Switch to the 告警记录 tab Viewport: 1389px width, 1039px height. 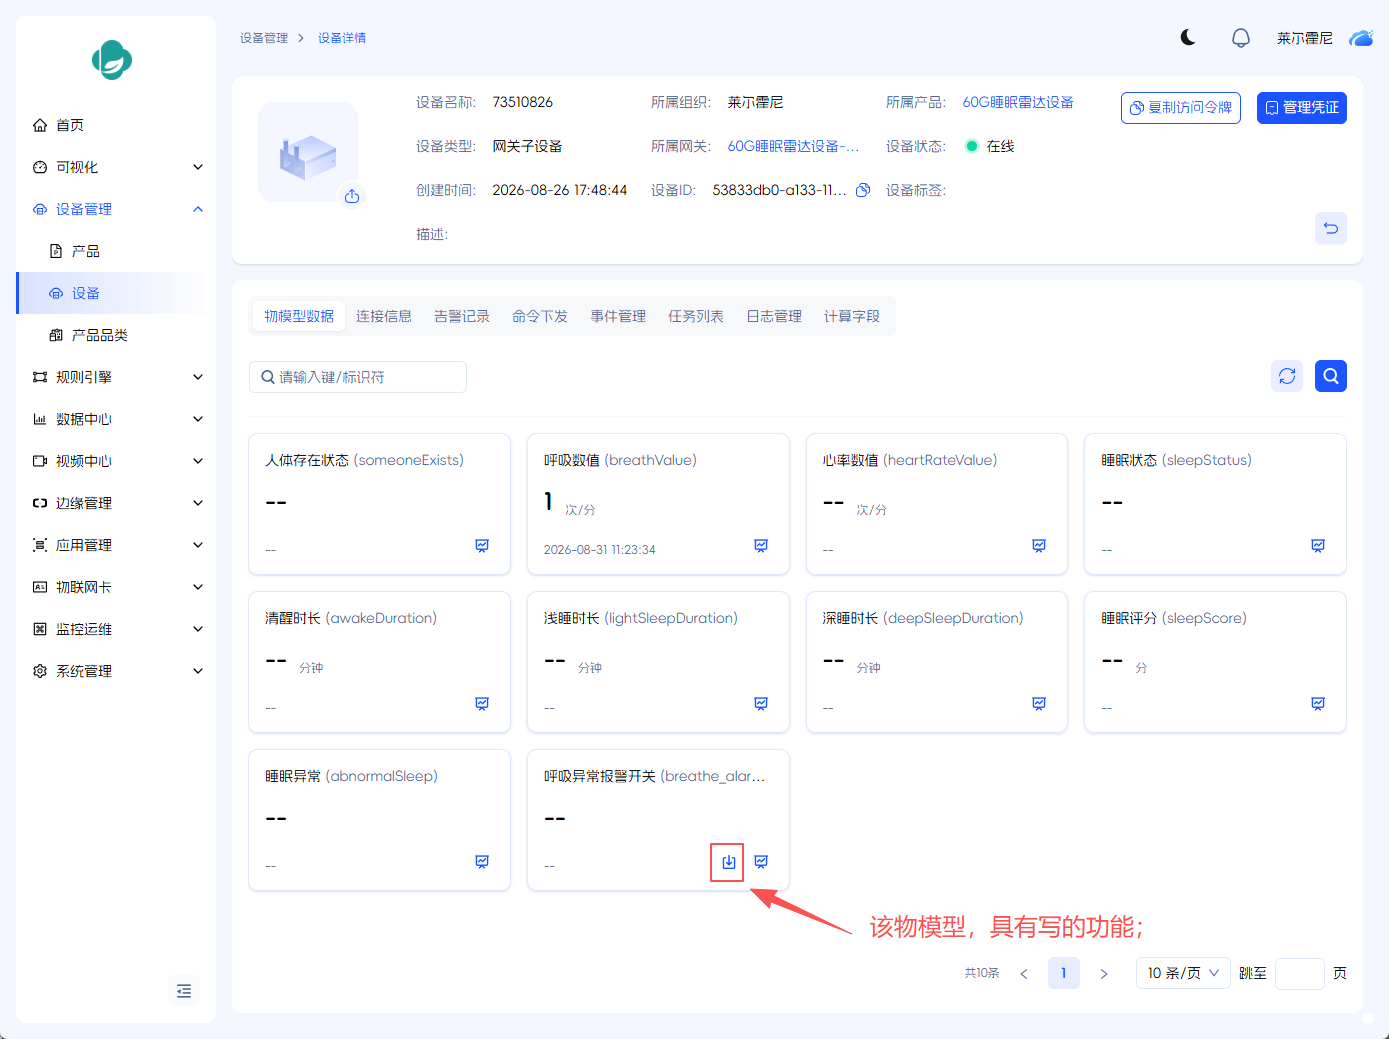[x=462, y=316]
